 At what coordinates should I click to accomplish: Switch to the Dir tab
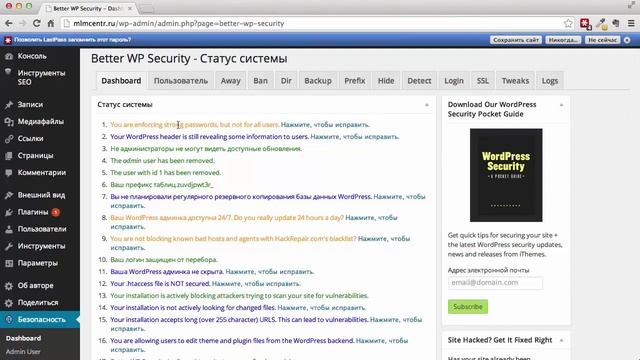pos(286,81)
